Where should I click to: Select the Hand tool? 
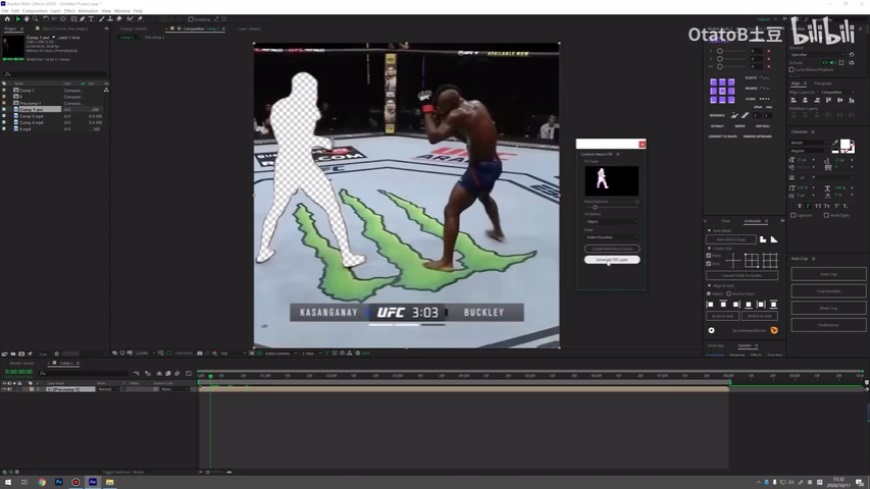(27, 19)
